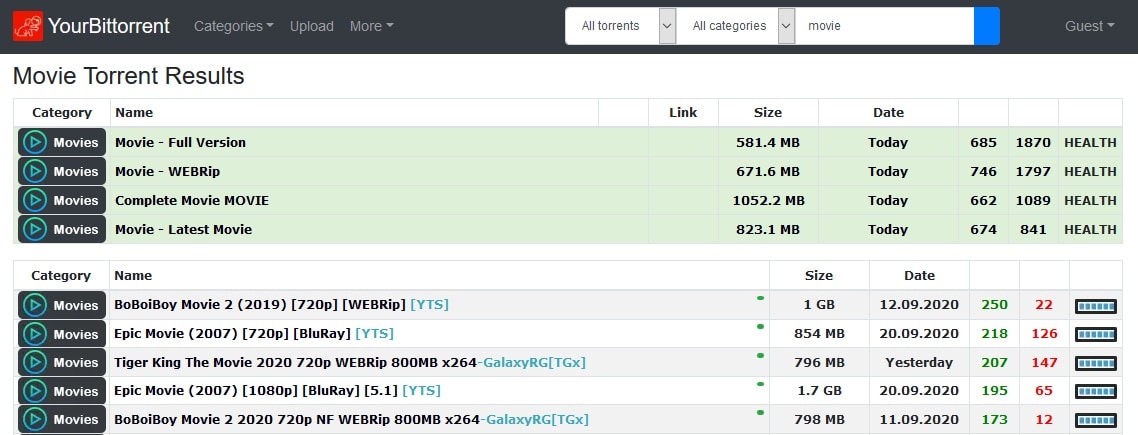The width and height of the screenshot is (1138, 435).
Task: Open BoBoiBoy Movie 2 (2019) [720p] torrent
Action: (x=282, y=305)
